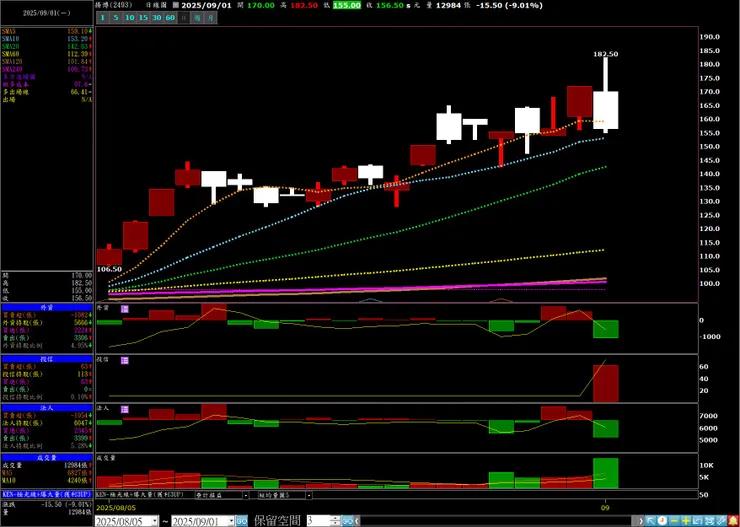Viewport: 740px width, 527px height.
Task: Click the 出場 N/A legend row
Action: coord(47,100)
